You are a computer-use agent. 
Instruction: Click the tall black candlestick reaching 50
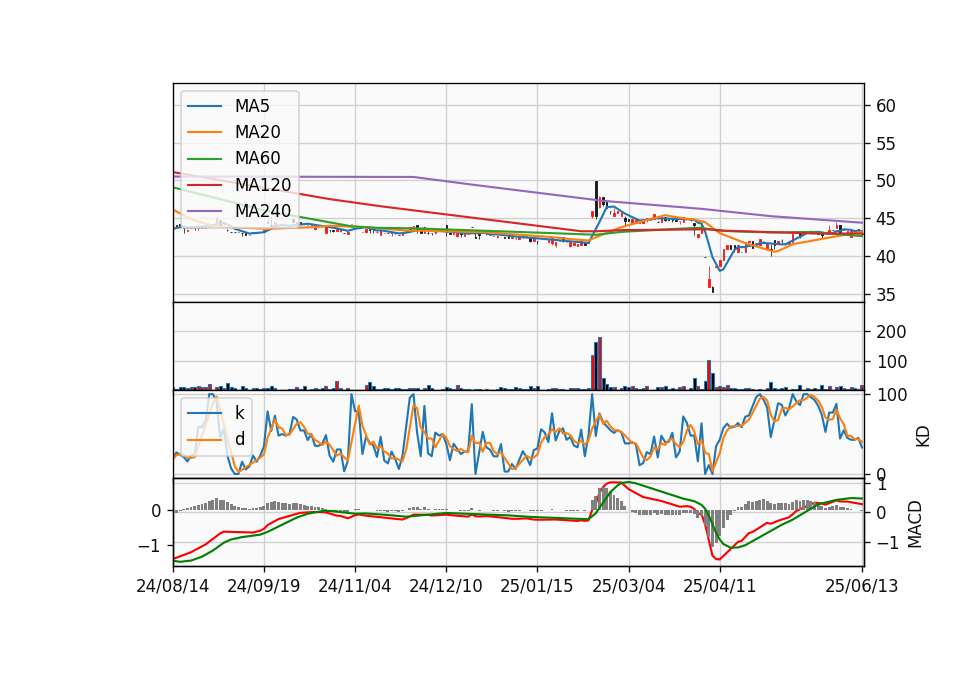coord(596,200)
